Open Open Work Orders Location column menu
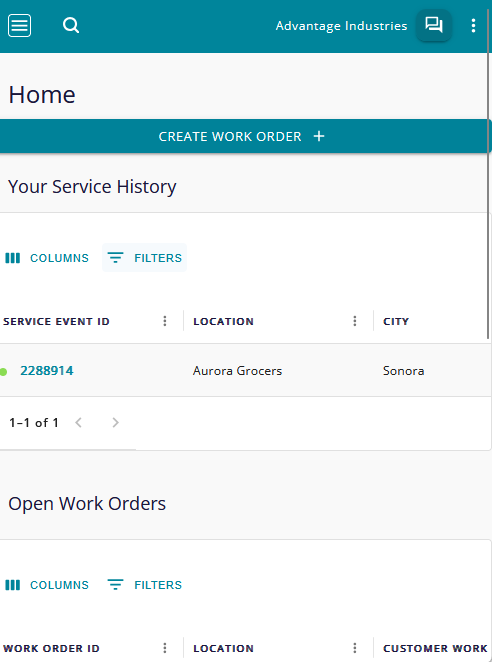Screen dimensions: 492x662 click(x=355, y=648)
